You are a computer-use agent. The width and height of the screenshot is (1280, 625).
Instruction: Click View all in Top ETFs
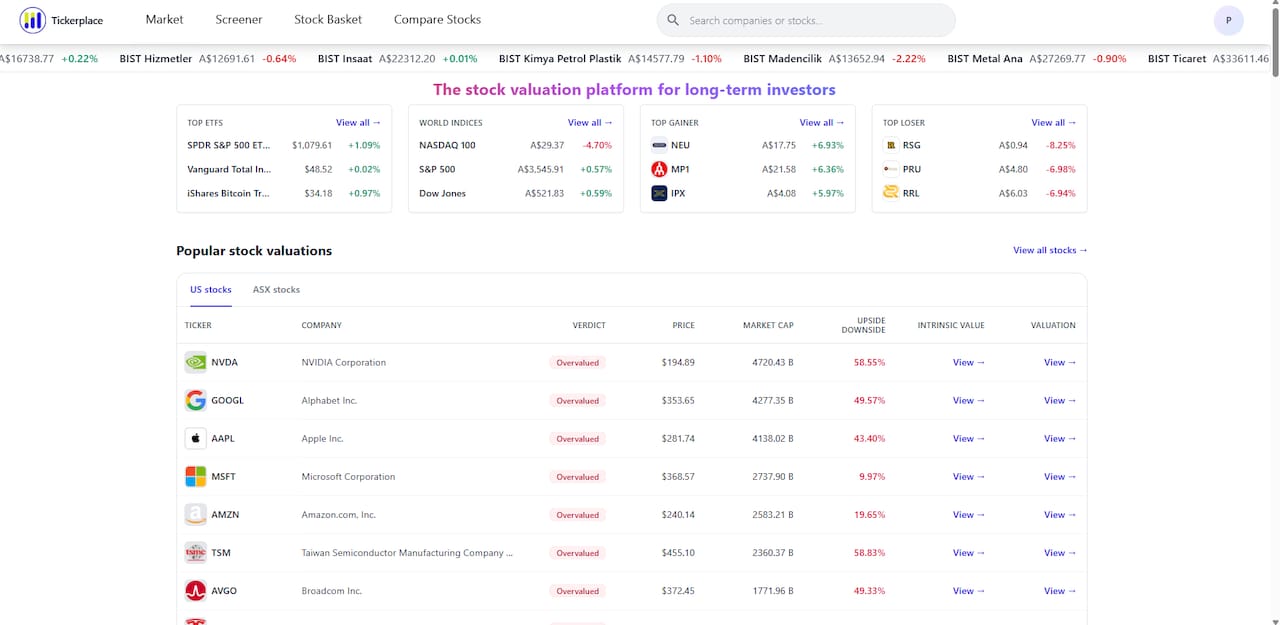[358, 123]
